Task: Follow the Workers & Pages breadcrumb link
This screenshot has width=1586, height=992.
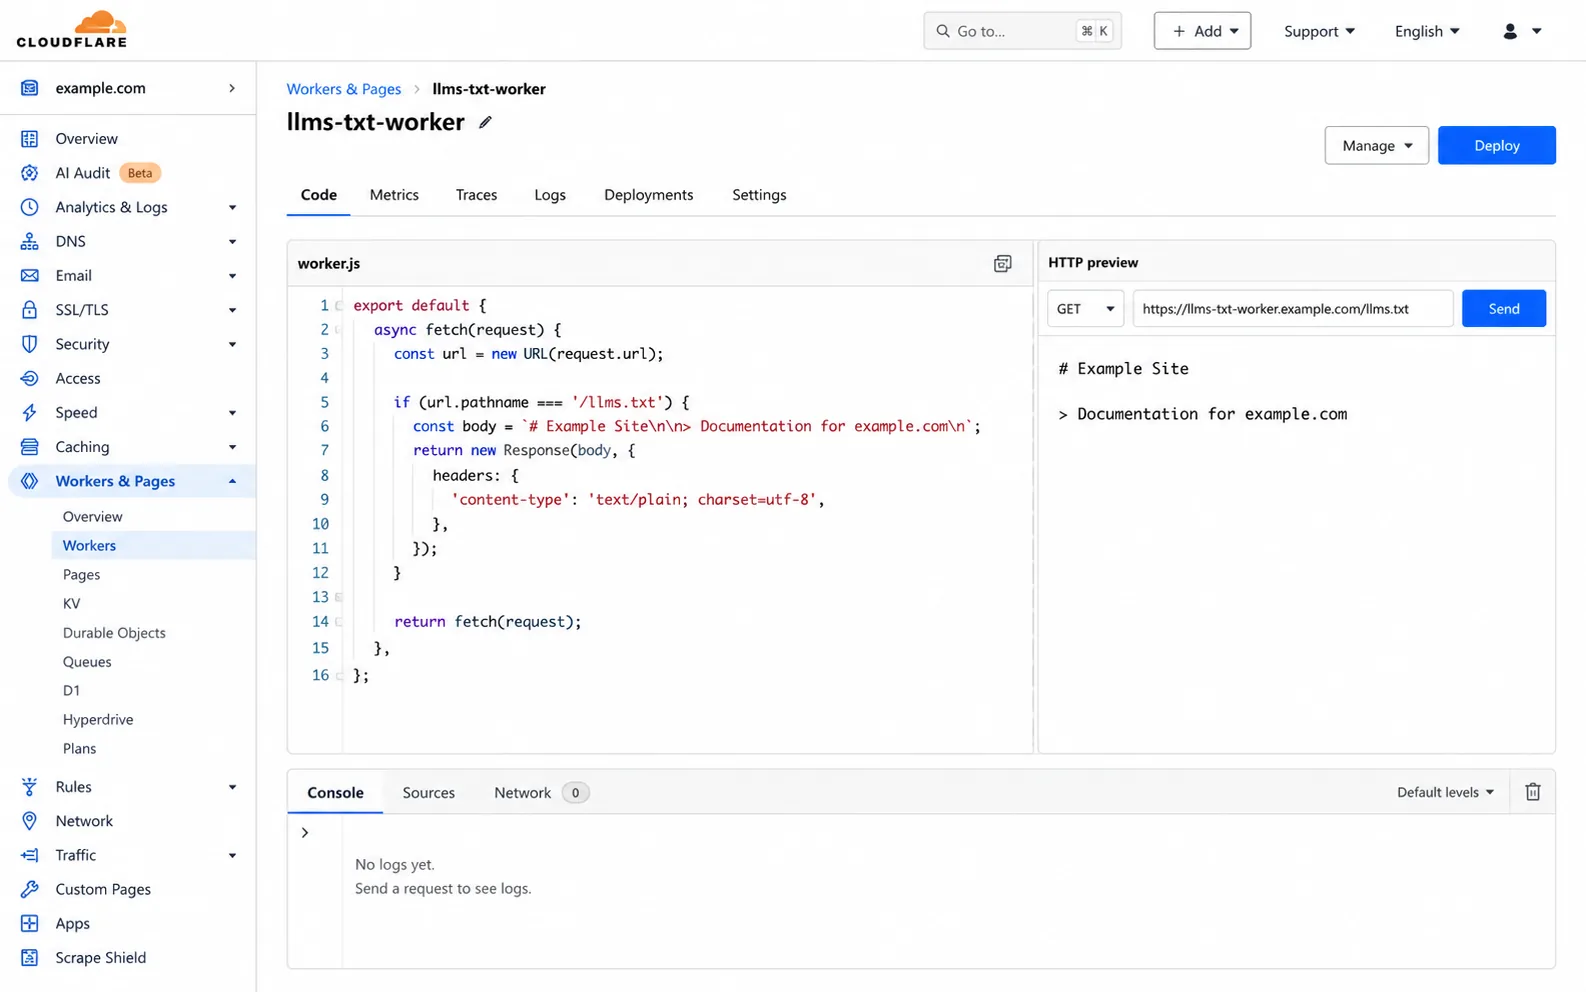Action: 343,89
